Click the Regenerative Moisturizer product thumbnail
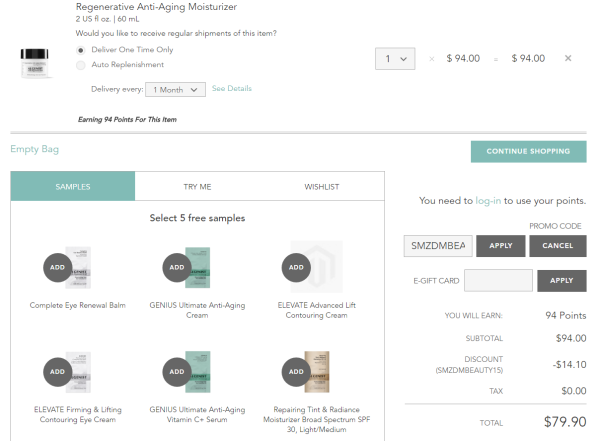The height and width of the screenshot is (441, 600). click(35, 63)
